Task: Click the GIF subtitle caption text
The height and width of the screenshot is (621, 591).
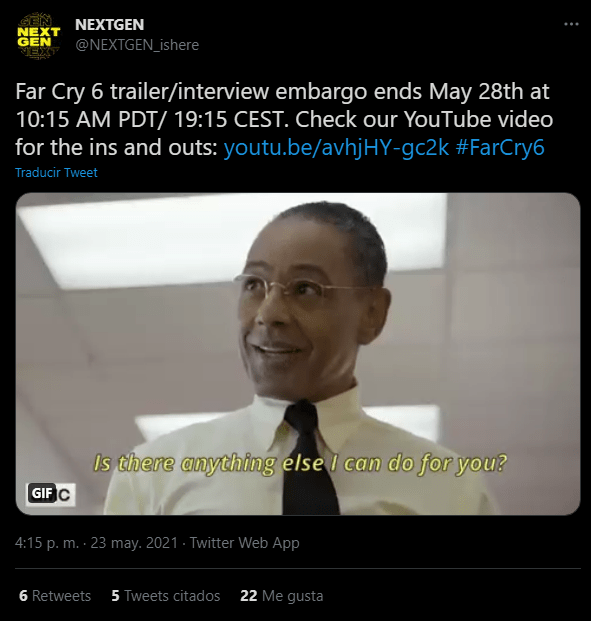Action: tap(300, 463)
